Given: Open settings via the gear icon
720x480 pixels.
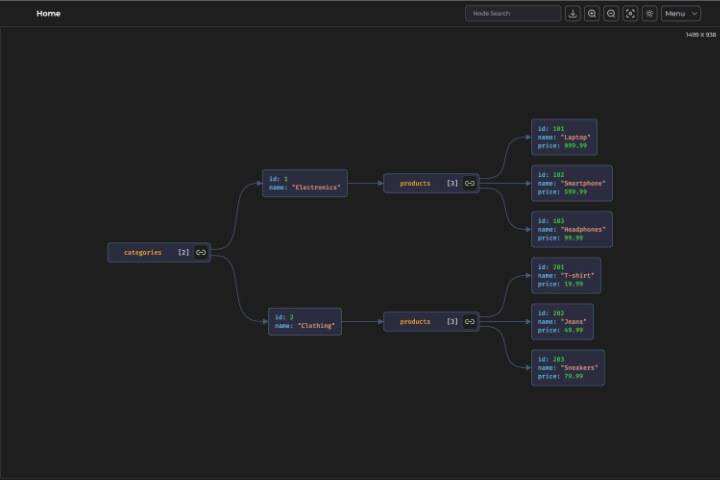Looking at the screenshot, I should [x=649, y=14].
